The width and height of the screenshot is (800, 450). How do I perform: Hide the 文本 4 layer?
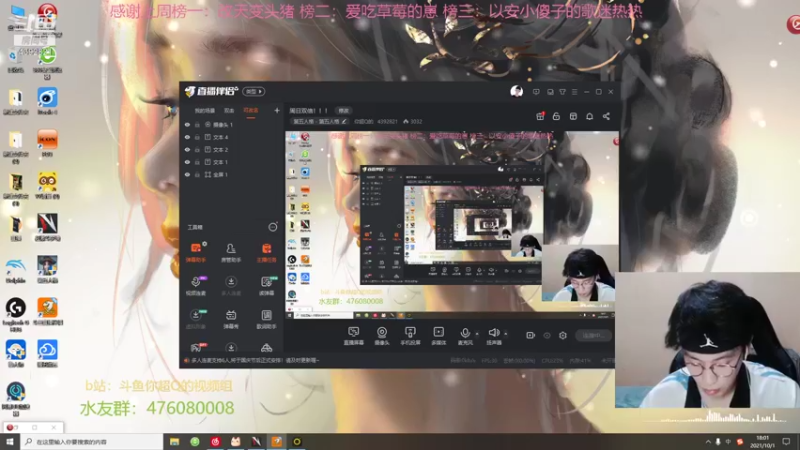pyautogui.click(x=187, y=137)
